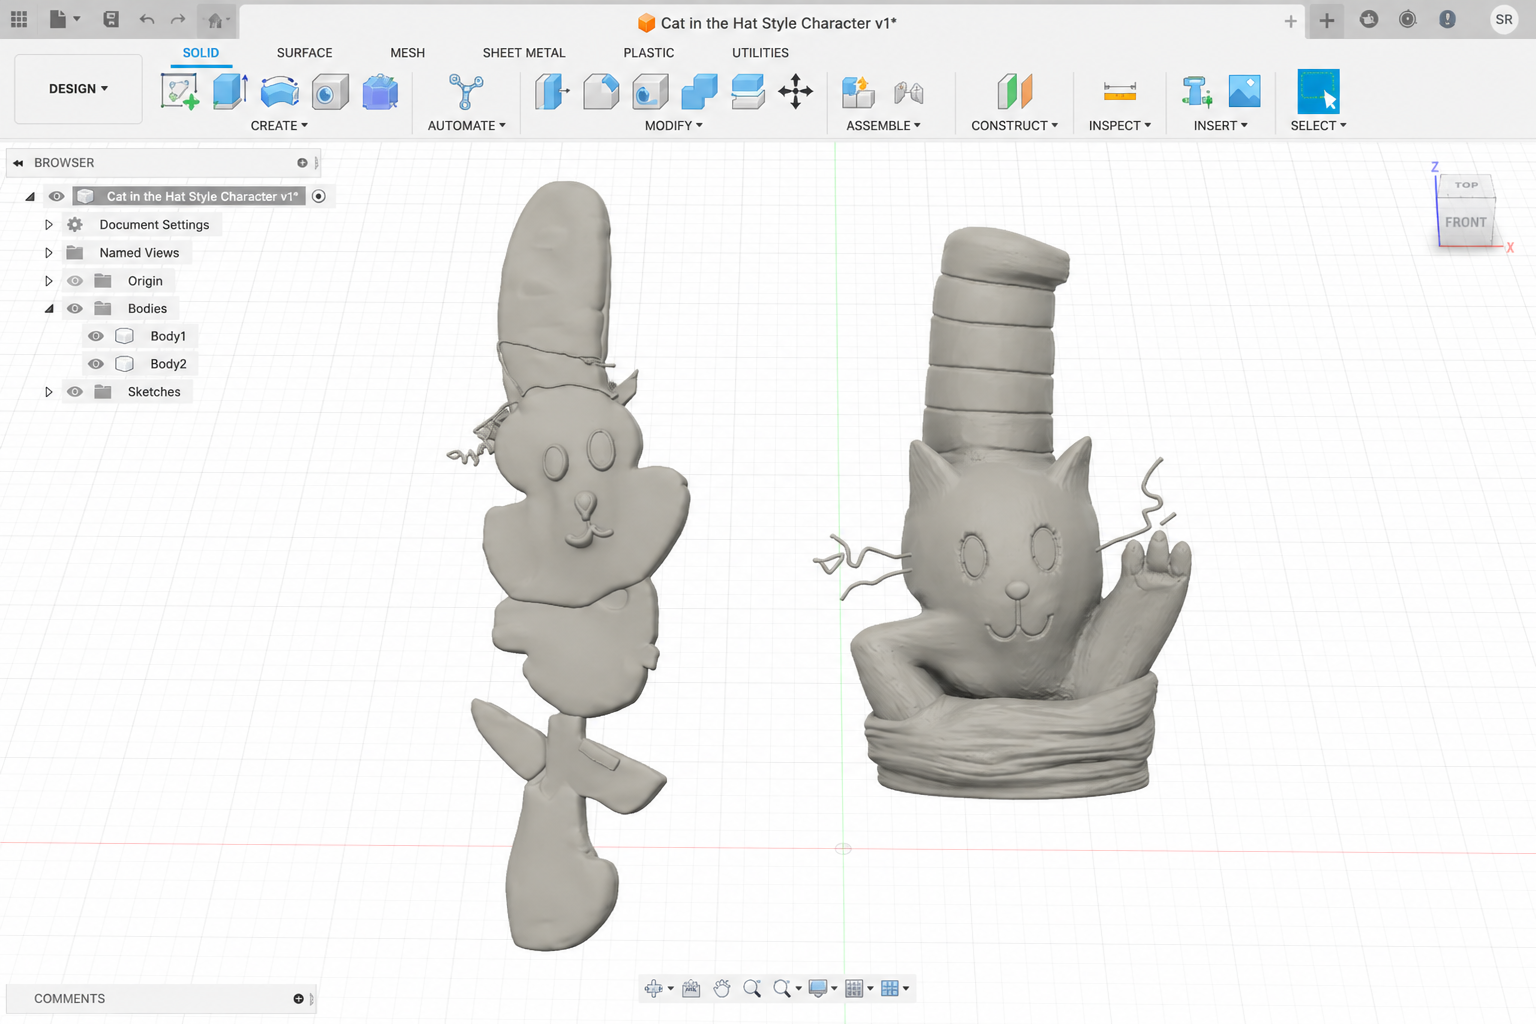Collapse the BROWSER panel

(18, 163)
